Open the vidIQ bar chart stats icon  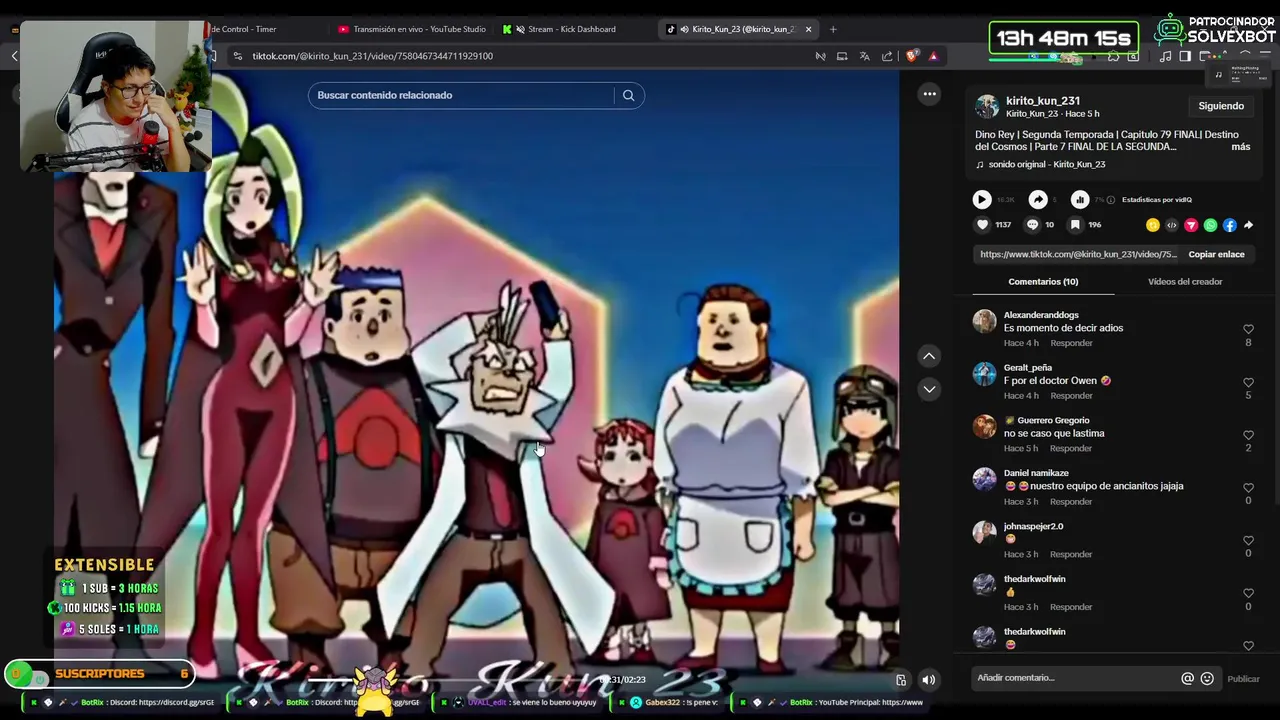(x=1080, y=200)
